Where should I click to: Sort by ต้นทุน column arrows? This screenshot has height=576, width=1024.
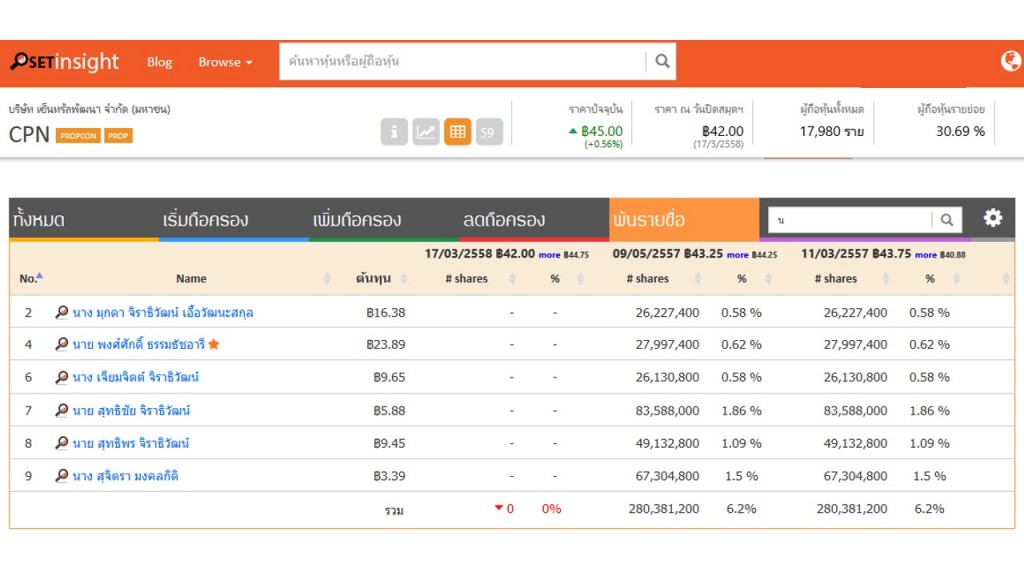[404, 279]
